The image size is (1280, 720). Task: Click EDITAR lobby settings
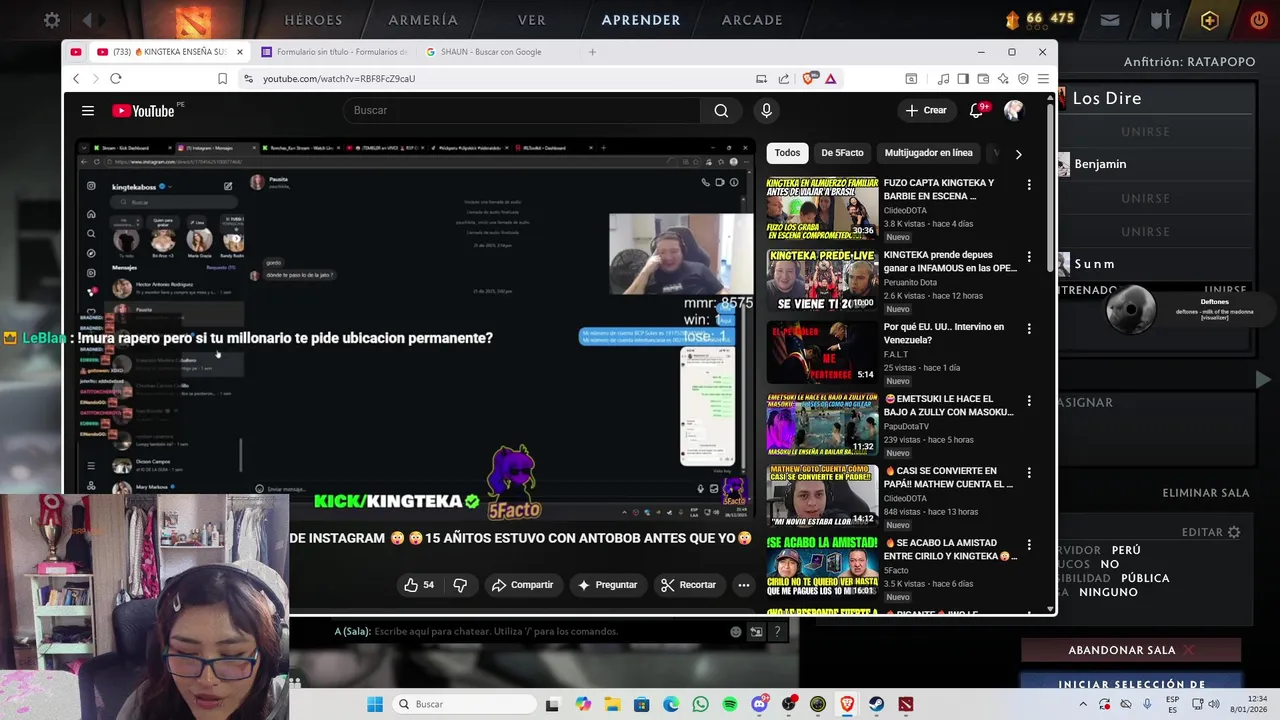point(1211,532)
